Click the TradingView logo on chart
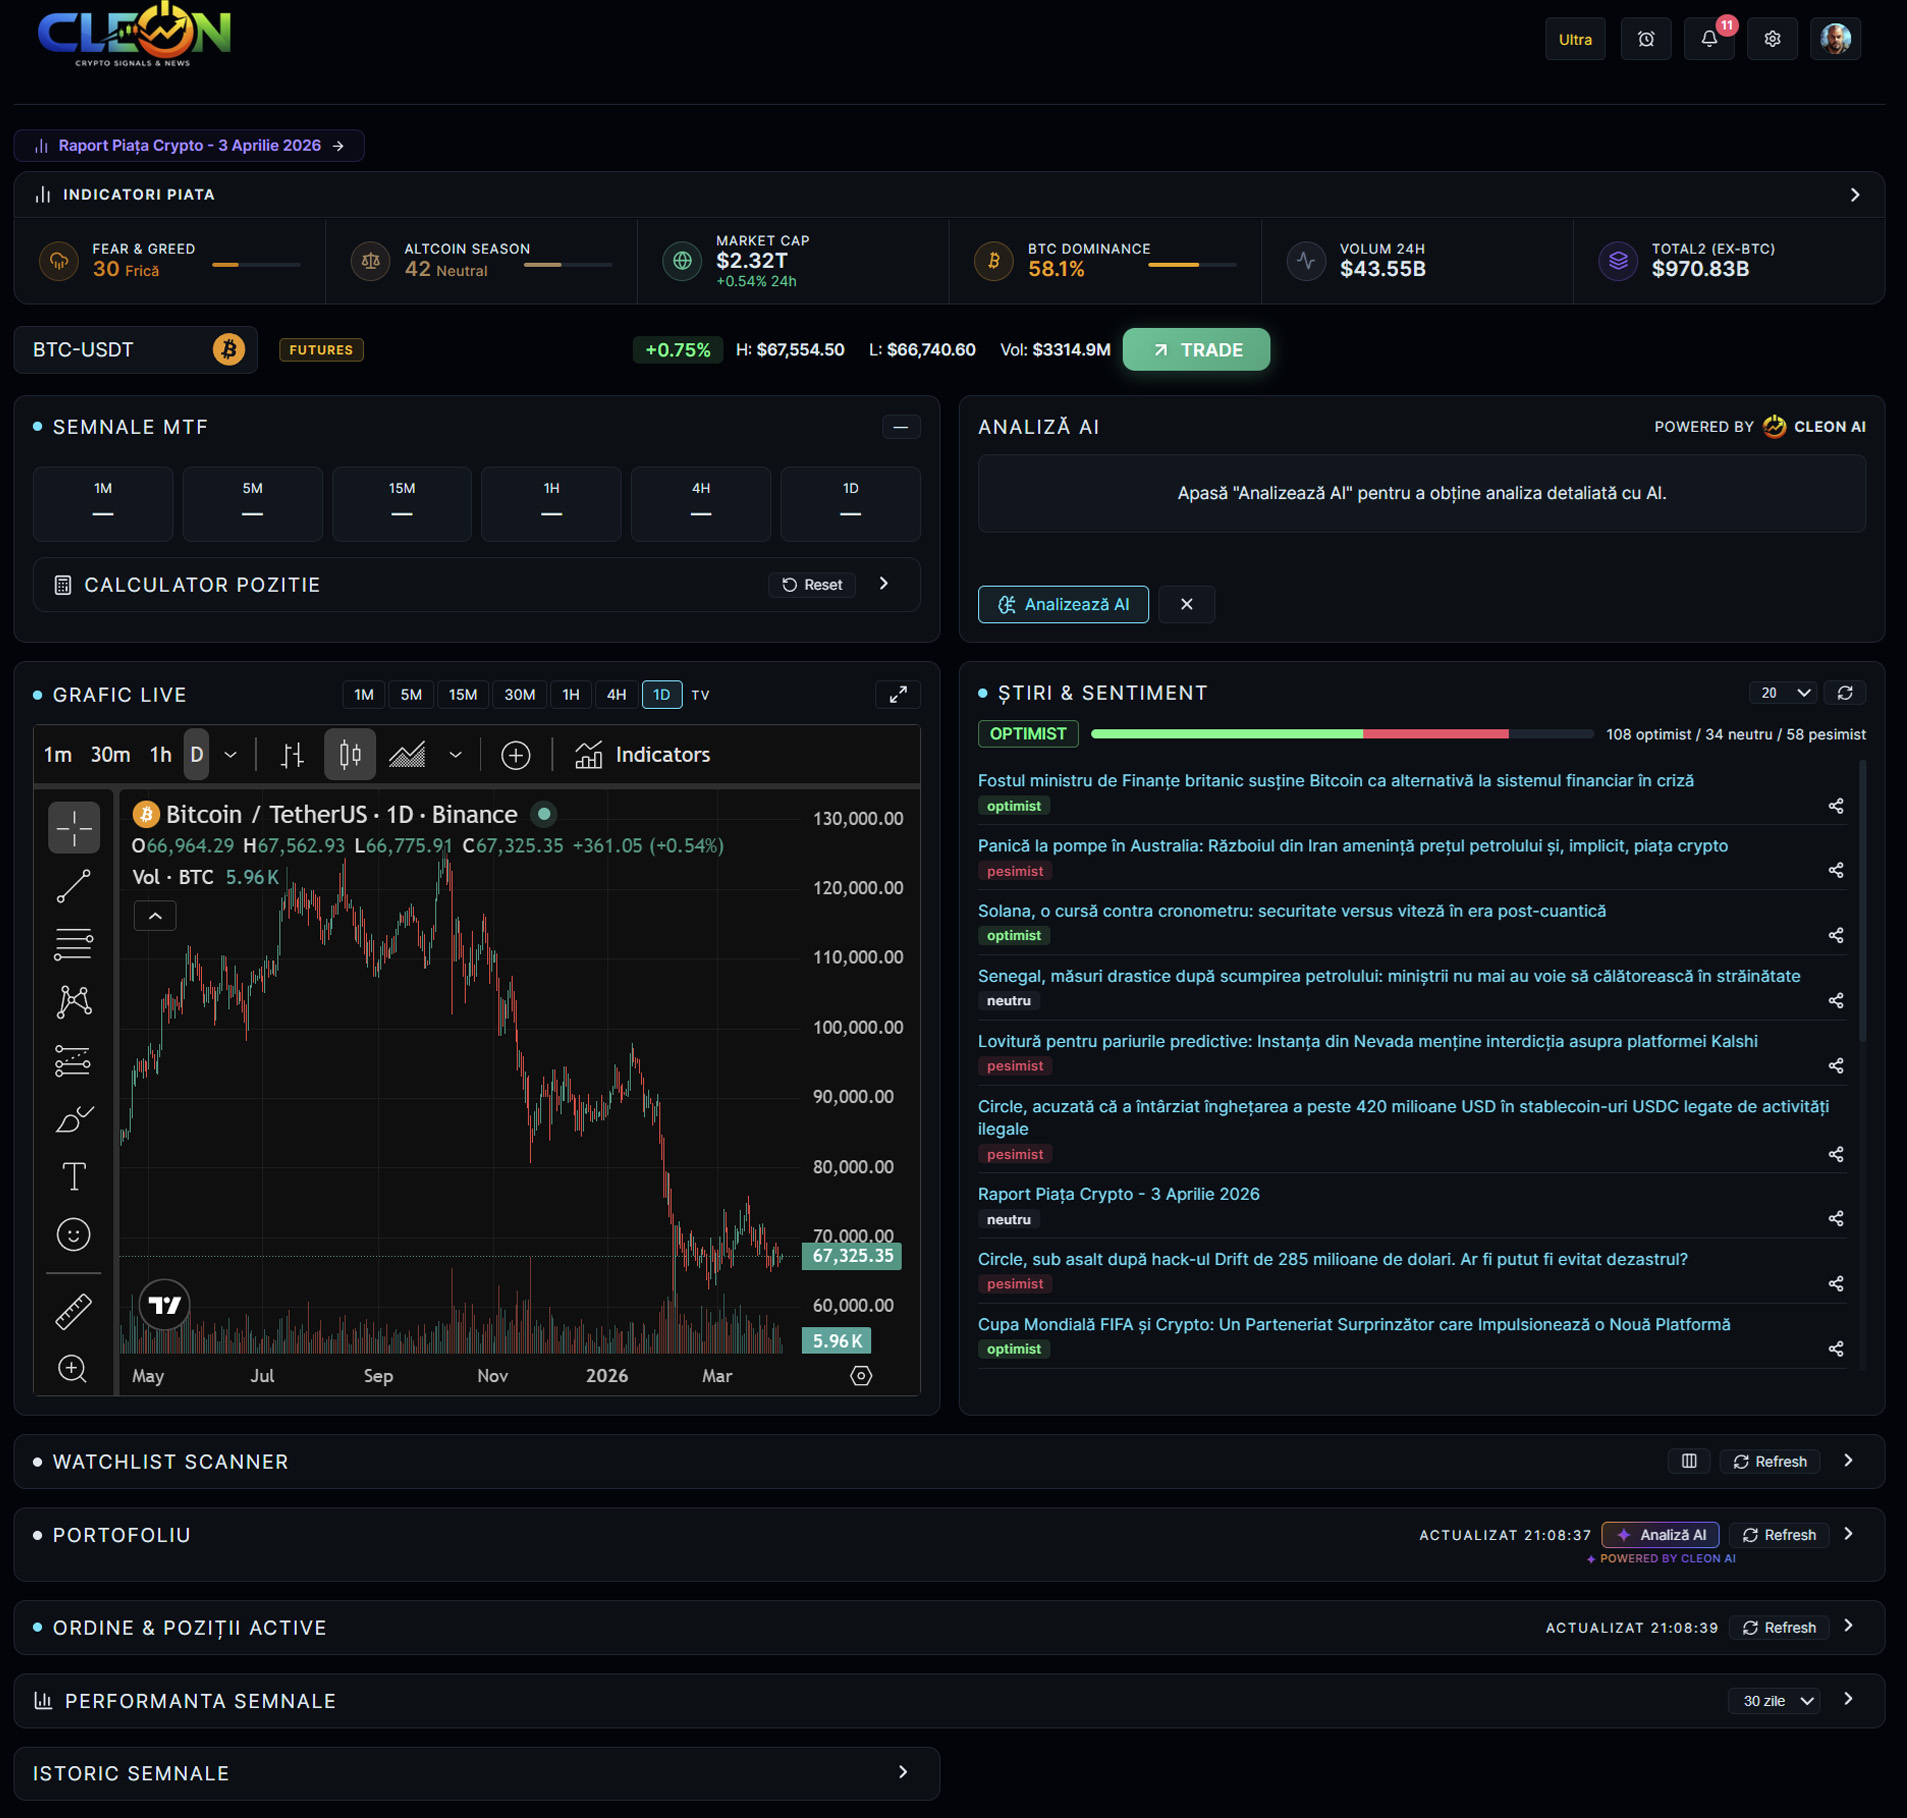 165,1305
